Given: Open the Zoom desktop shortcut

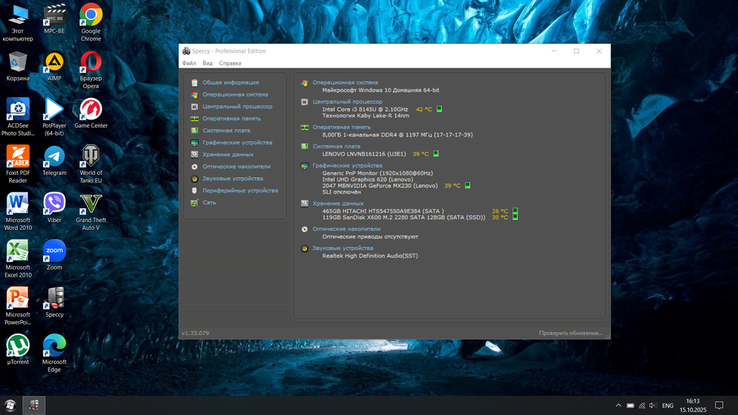Looking at the screenshot, I should [x=54, y=255].
